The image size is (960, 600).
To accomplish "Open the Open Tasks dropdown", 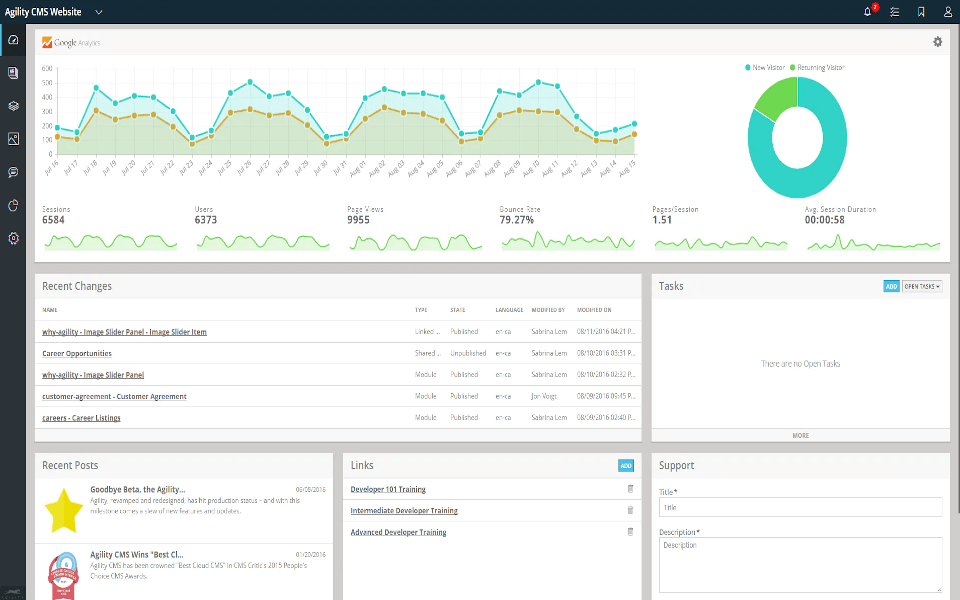I will [x=922, y=286].
